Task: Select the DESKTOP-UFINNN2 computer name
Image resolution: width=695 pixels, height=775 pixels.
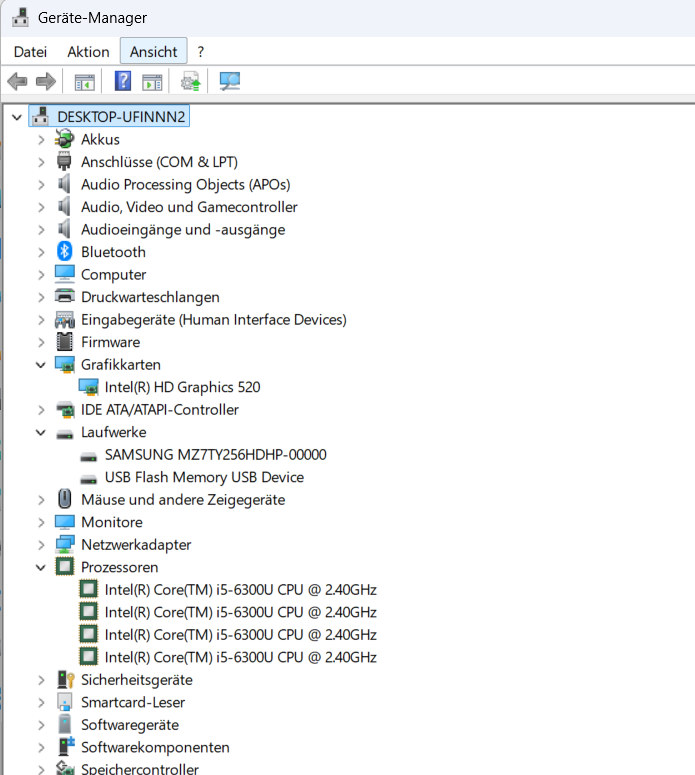Action: point(121,117)
